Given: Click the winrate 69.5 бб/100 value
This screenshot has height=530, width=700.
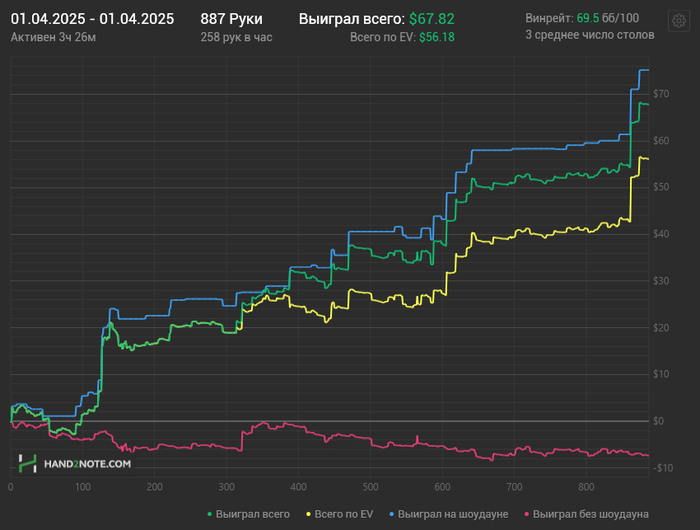Looking at the screenshot, I should click(608, 18).
